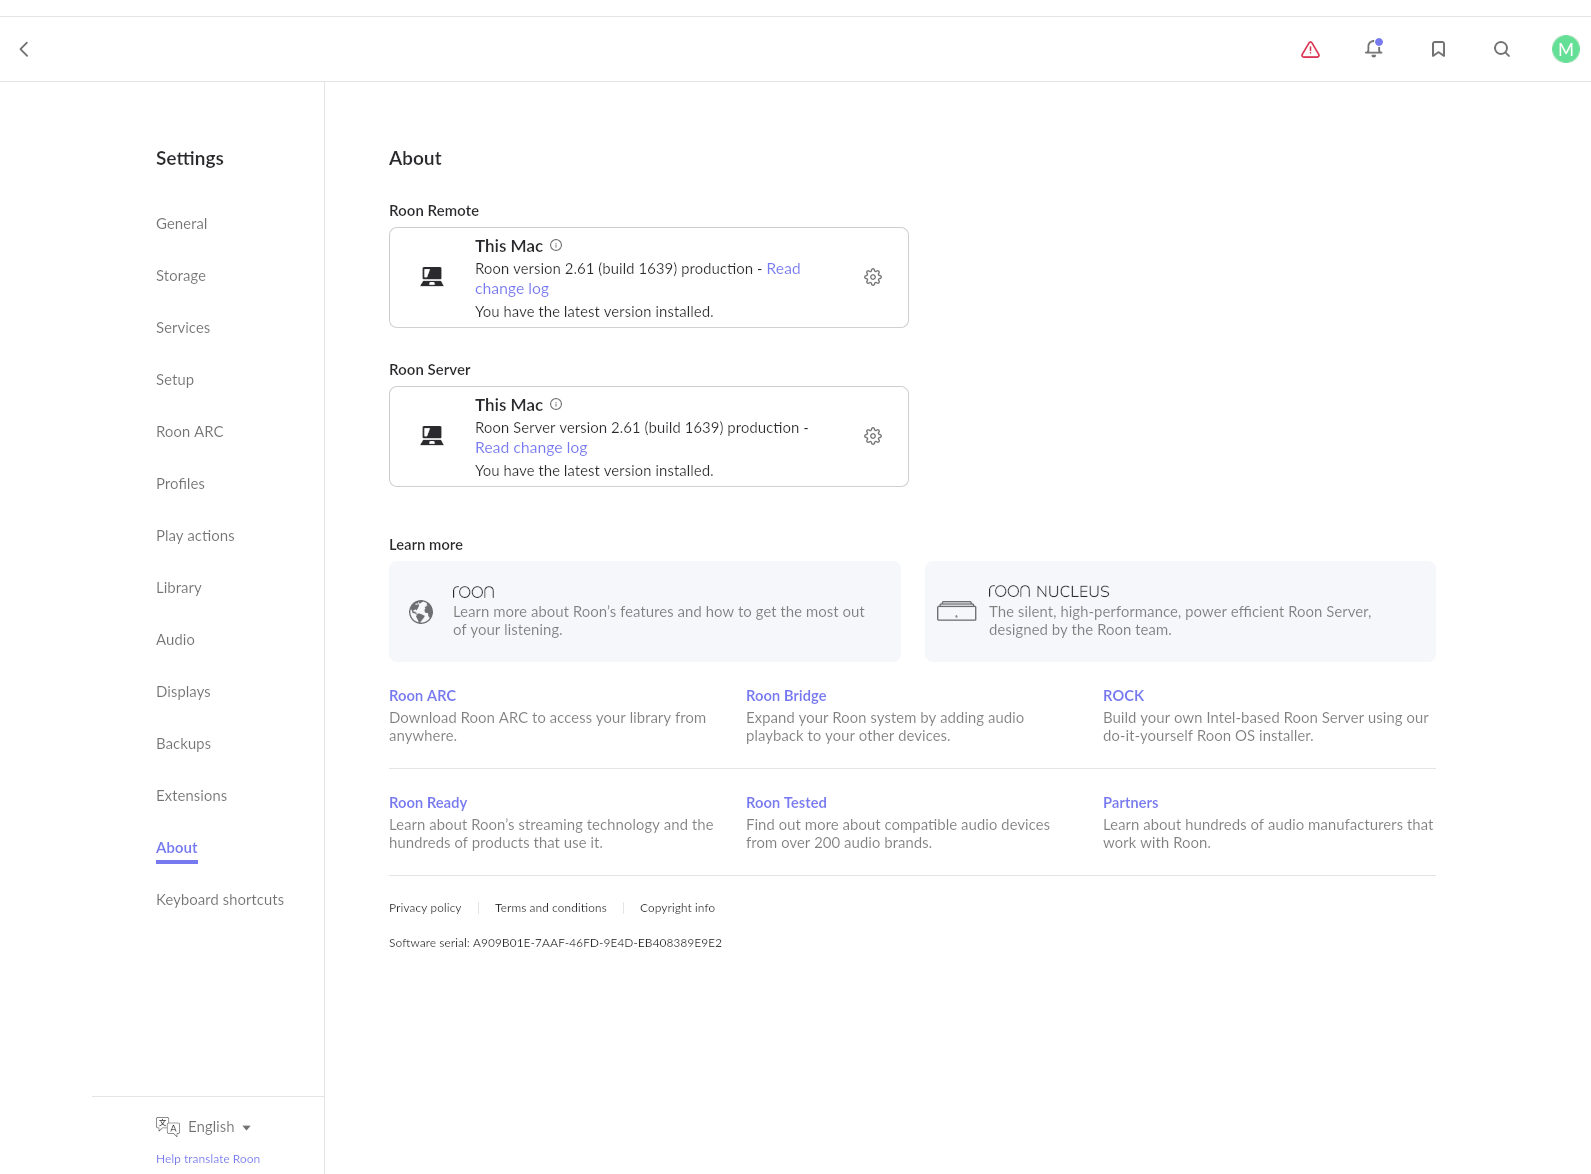Open the Keyboard shortcuts section
Viewport: 1591px width, 1174px height.
[x=220, y=900]
